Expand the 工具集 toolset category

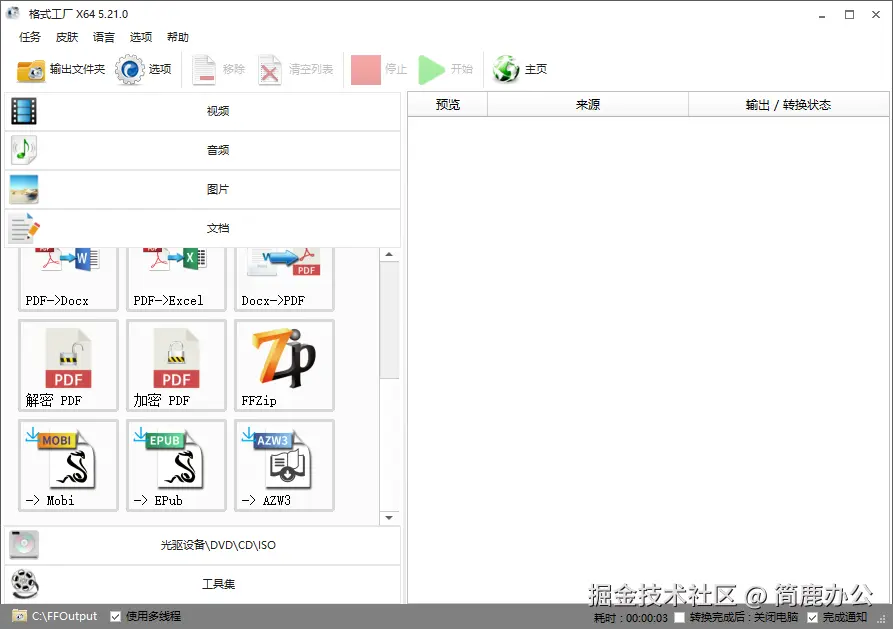(203, 584)
